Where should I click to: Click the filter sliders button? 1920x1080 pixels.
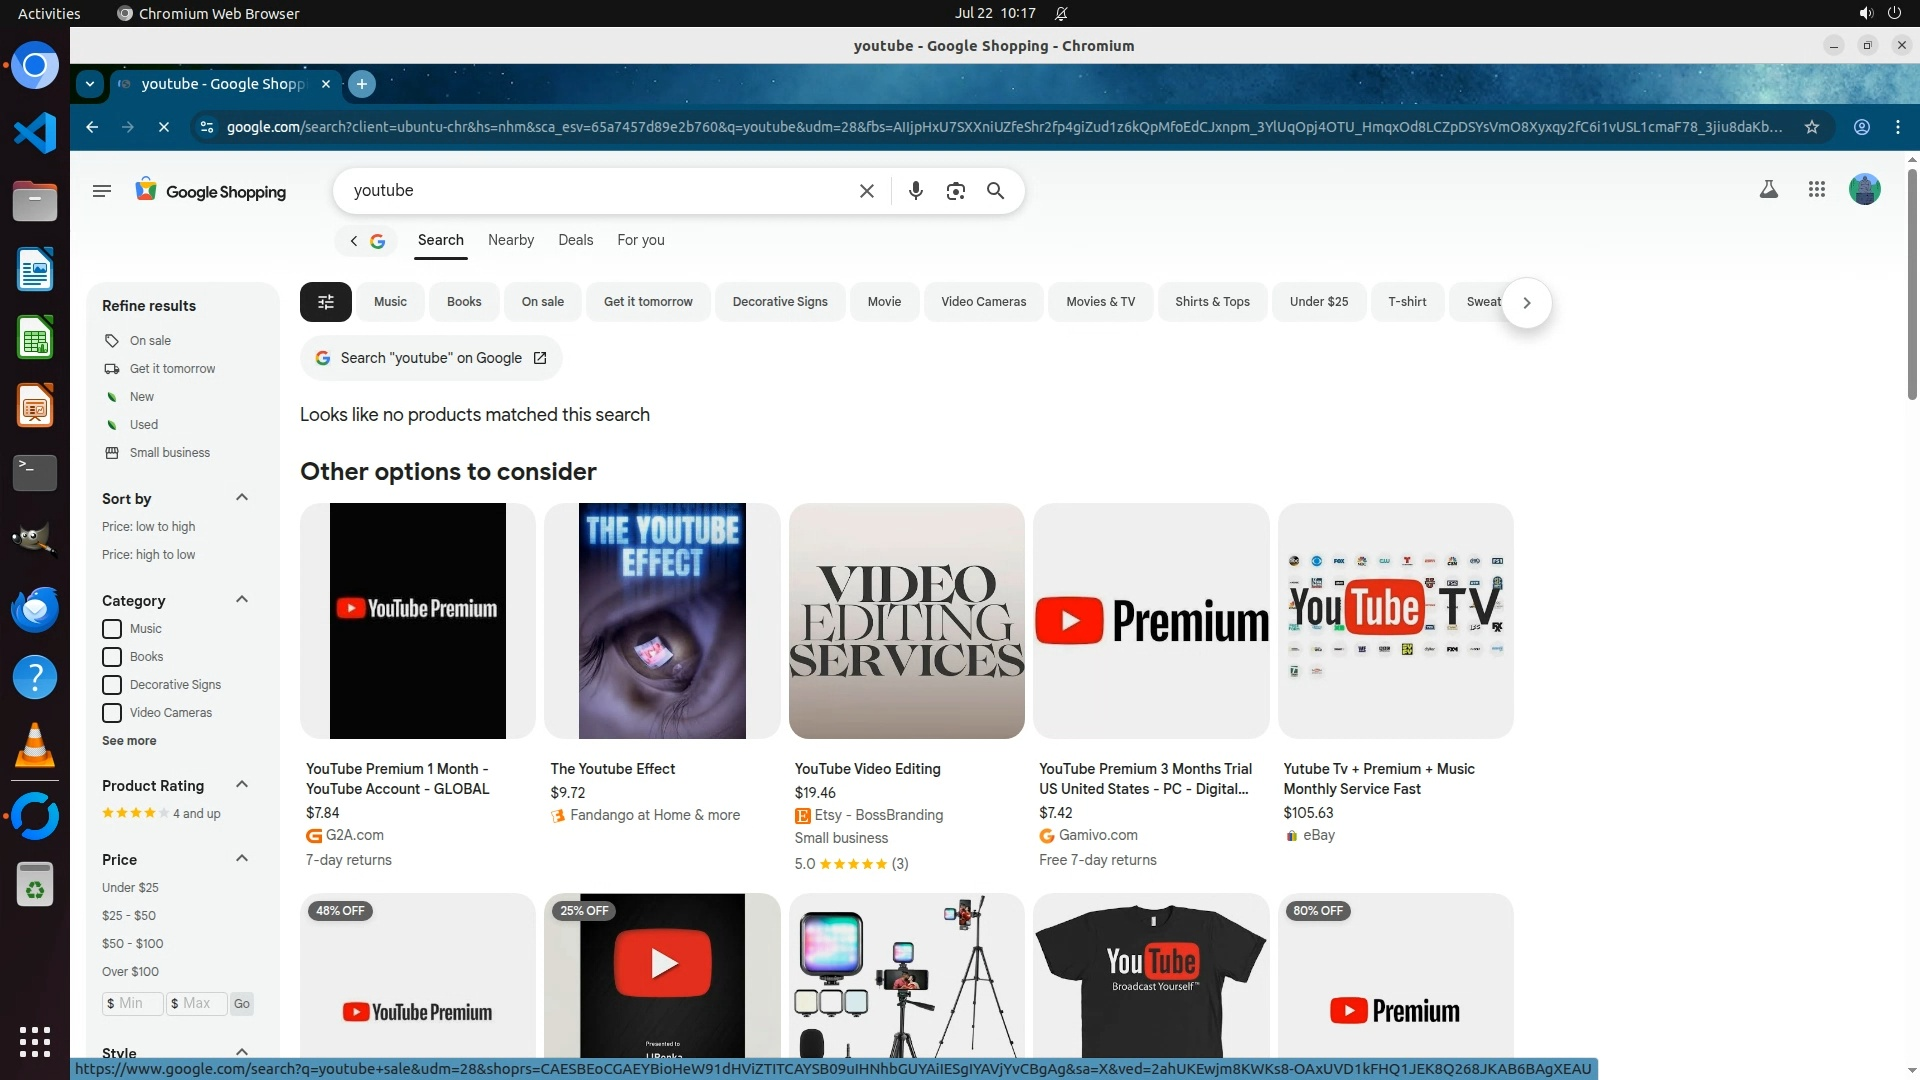pos(325,302)
